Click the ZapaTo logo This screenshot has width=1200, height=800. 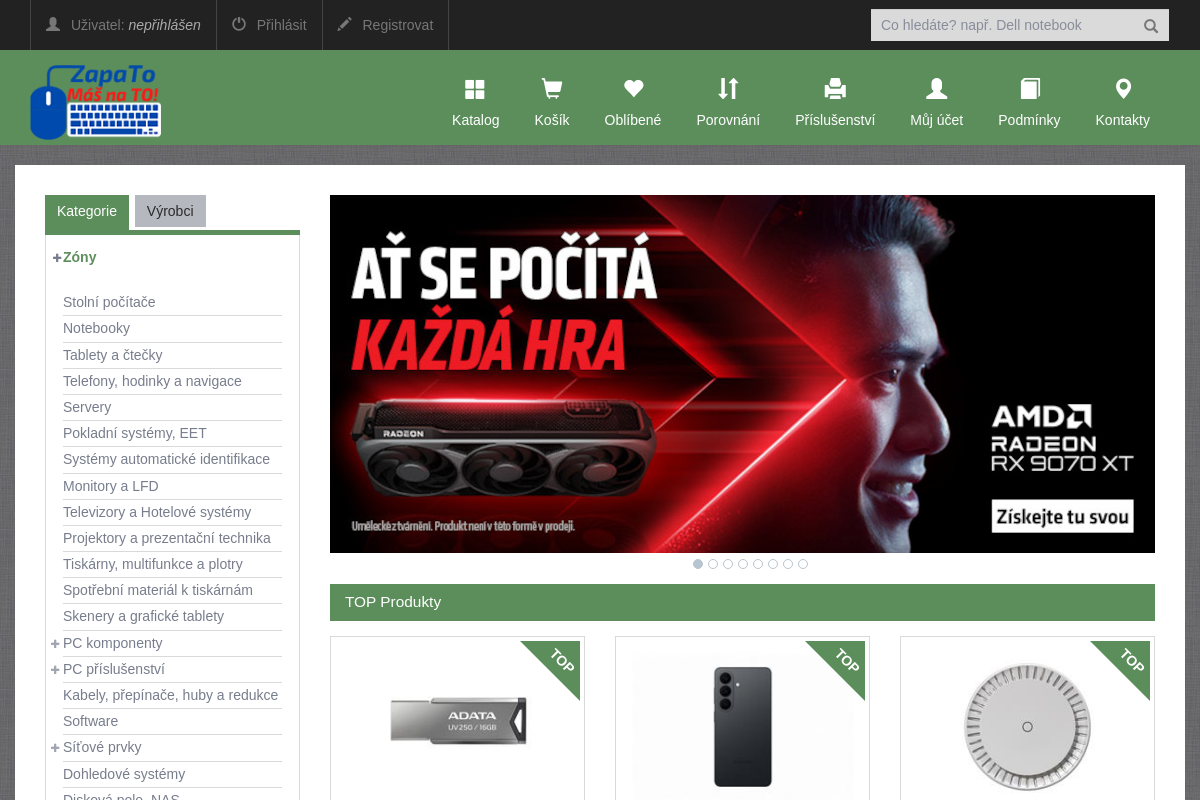click(95, 102)
